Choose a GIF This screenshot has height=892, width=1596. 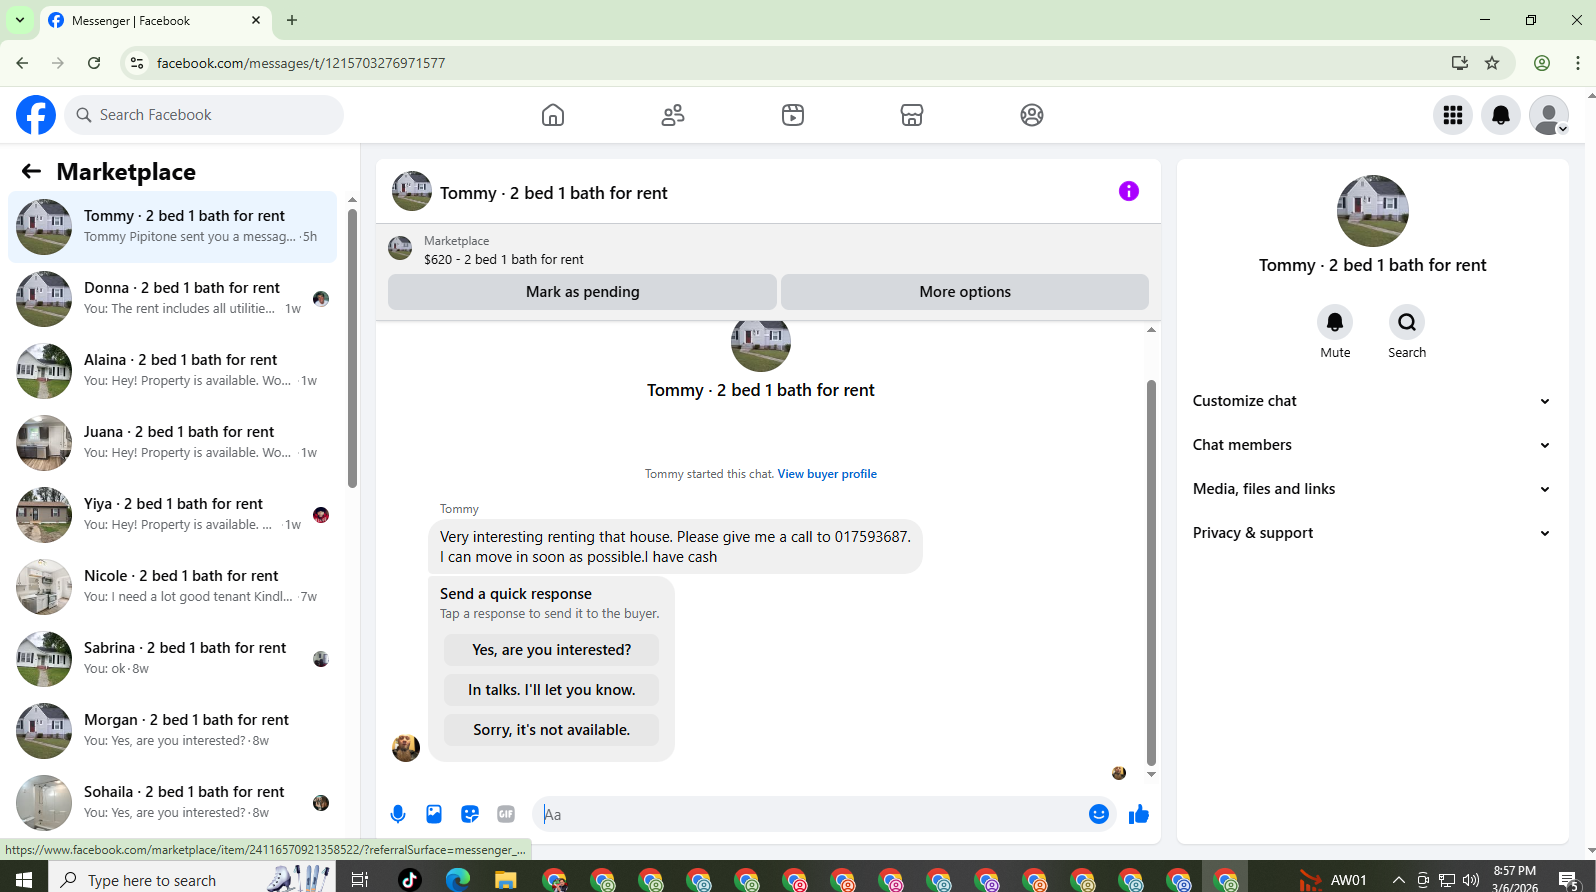(506, 814)
